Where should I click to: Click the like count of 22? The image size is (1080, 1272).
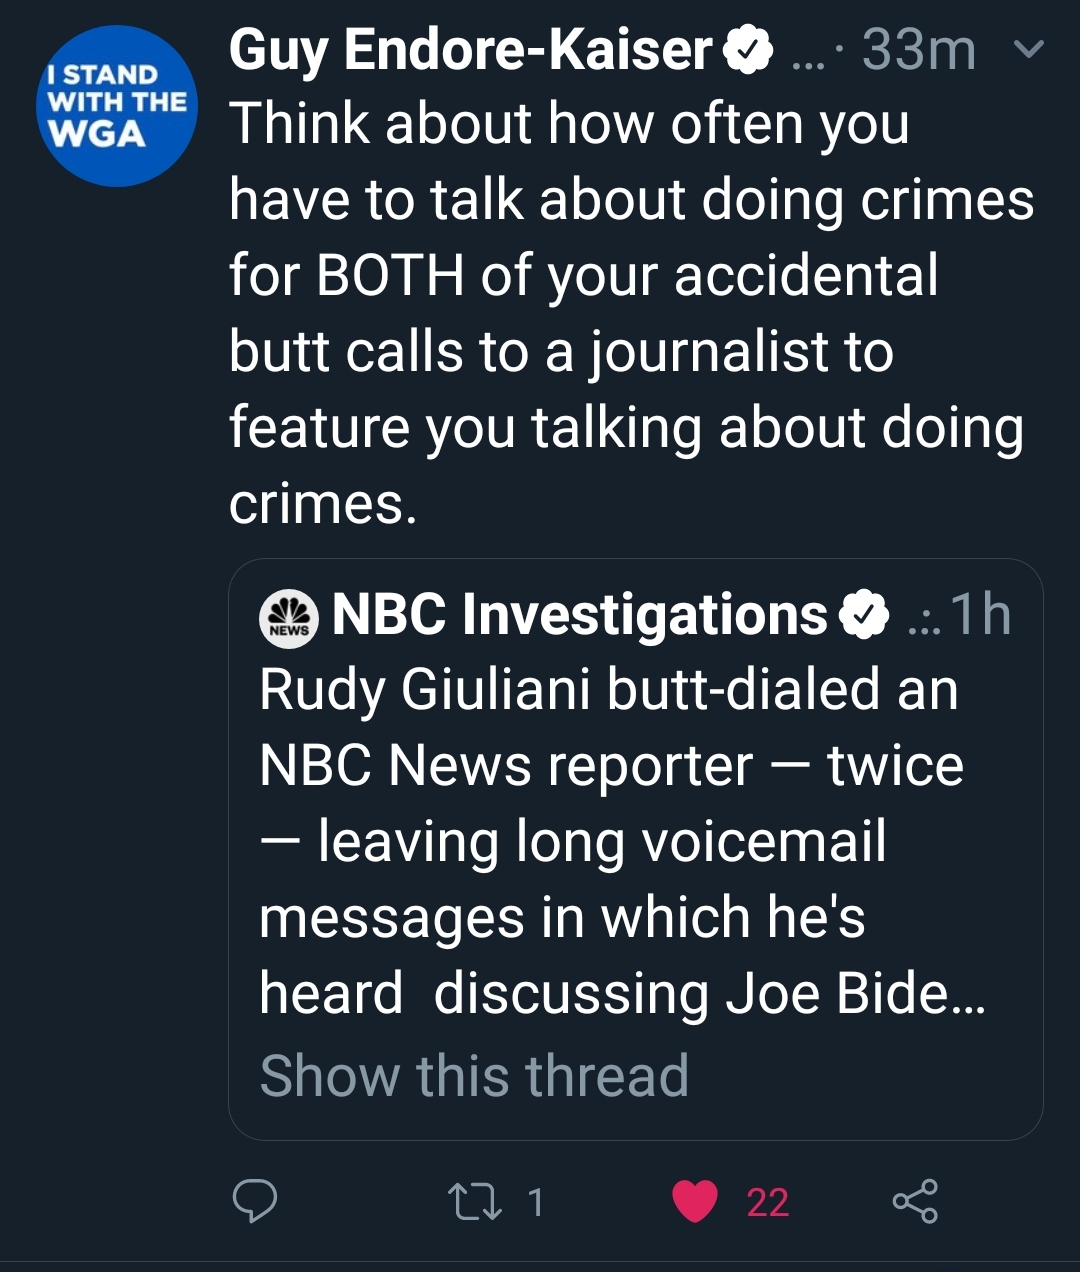click(x=768, y=1202)
